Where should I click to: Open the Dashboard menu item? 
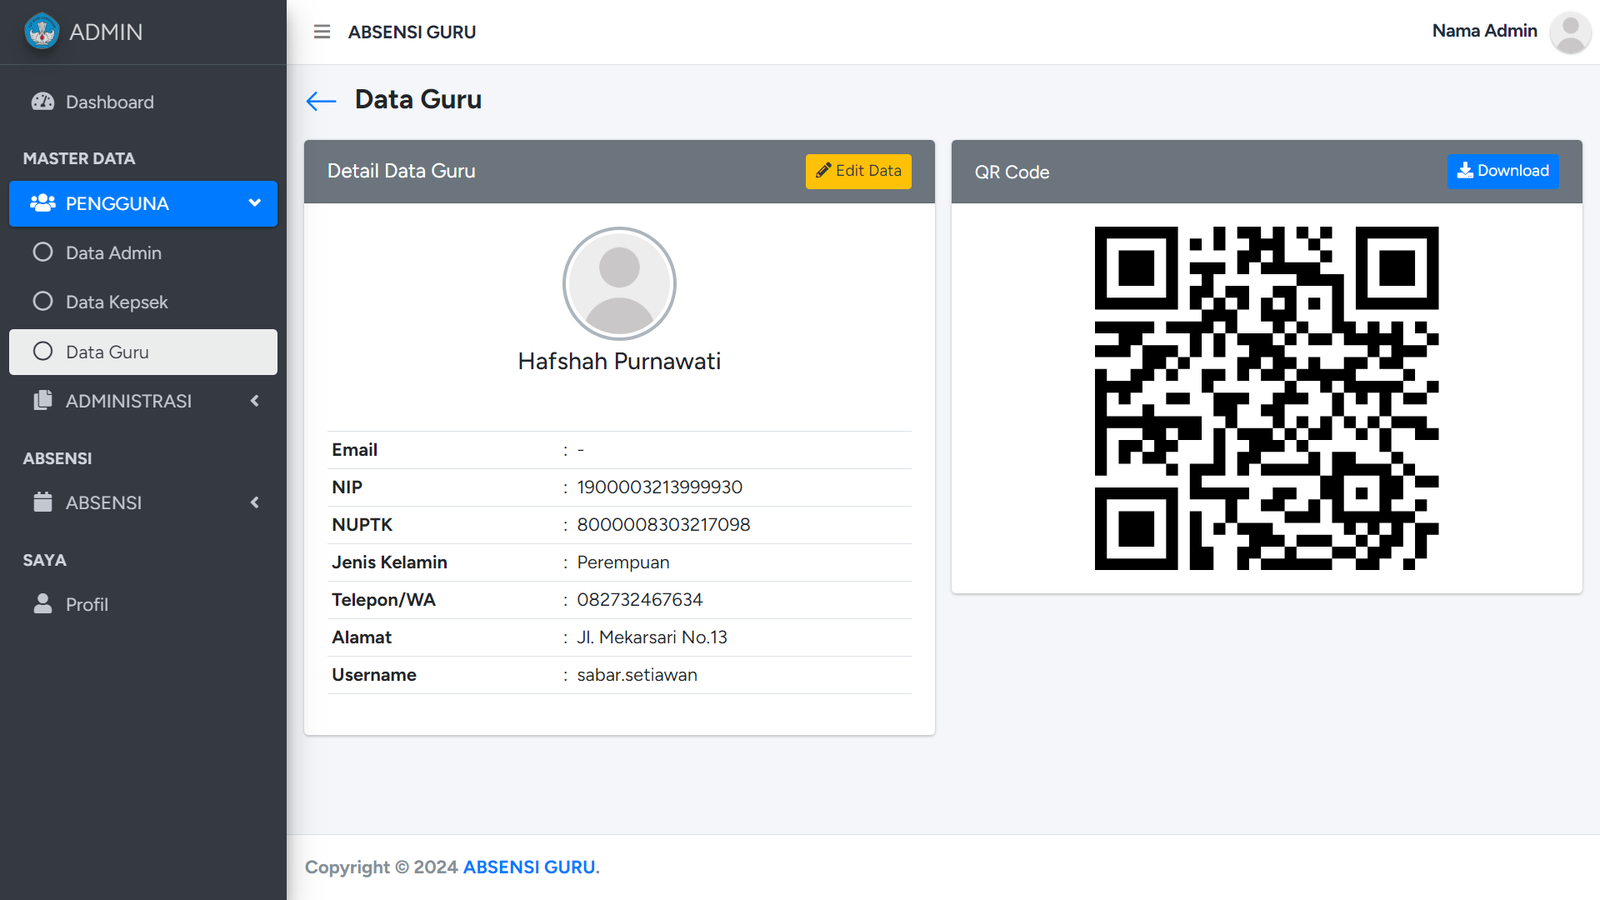coord(110,102)
